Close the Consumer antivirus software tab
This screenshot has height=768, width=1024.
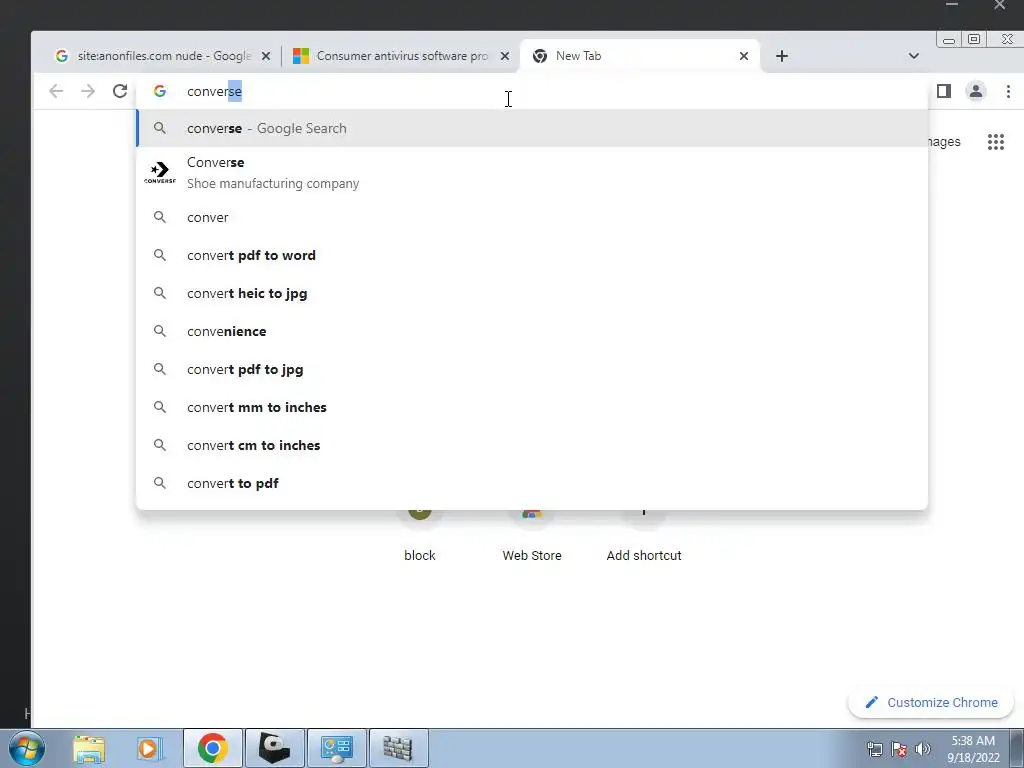[x=504, y=56]
